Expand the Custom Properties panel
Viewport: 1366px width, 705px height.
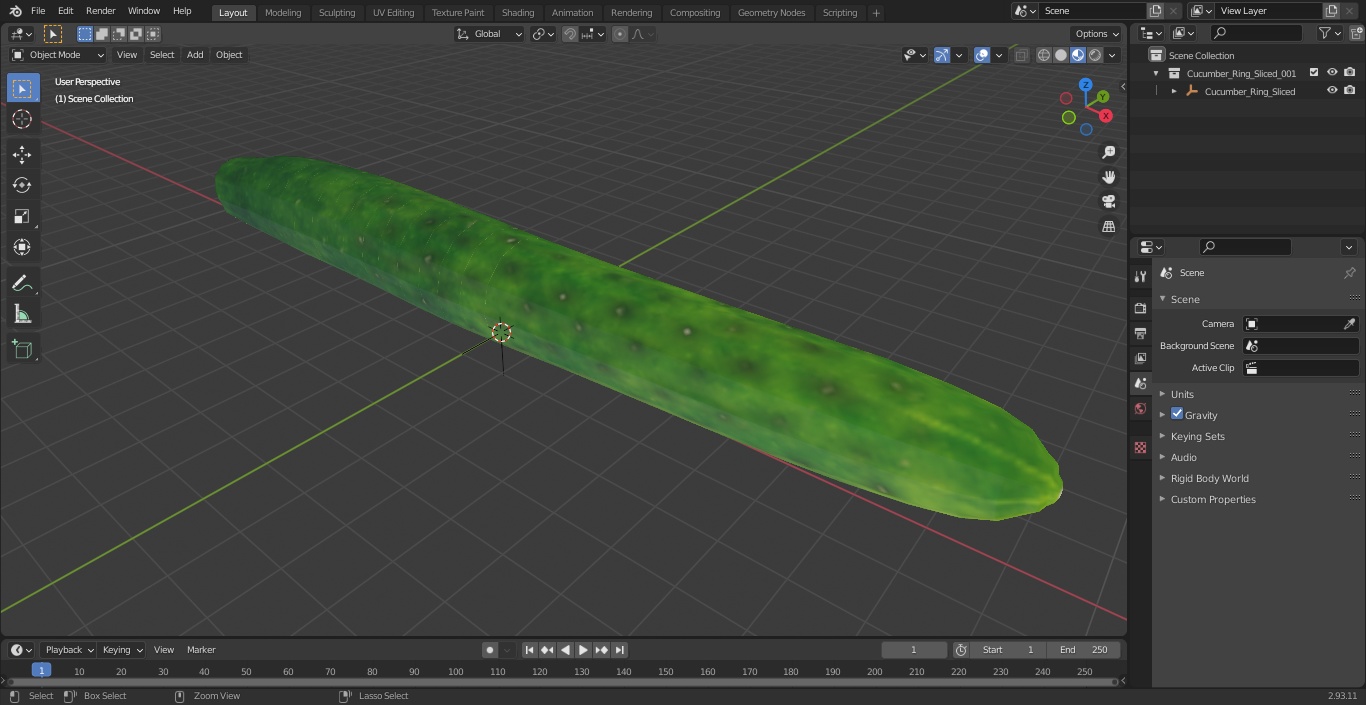click(x=1213, y=499)
